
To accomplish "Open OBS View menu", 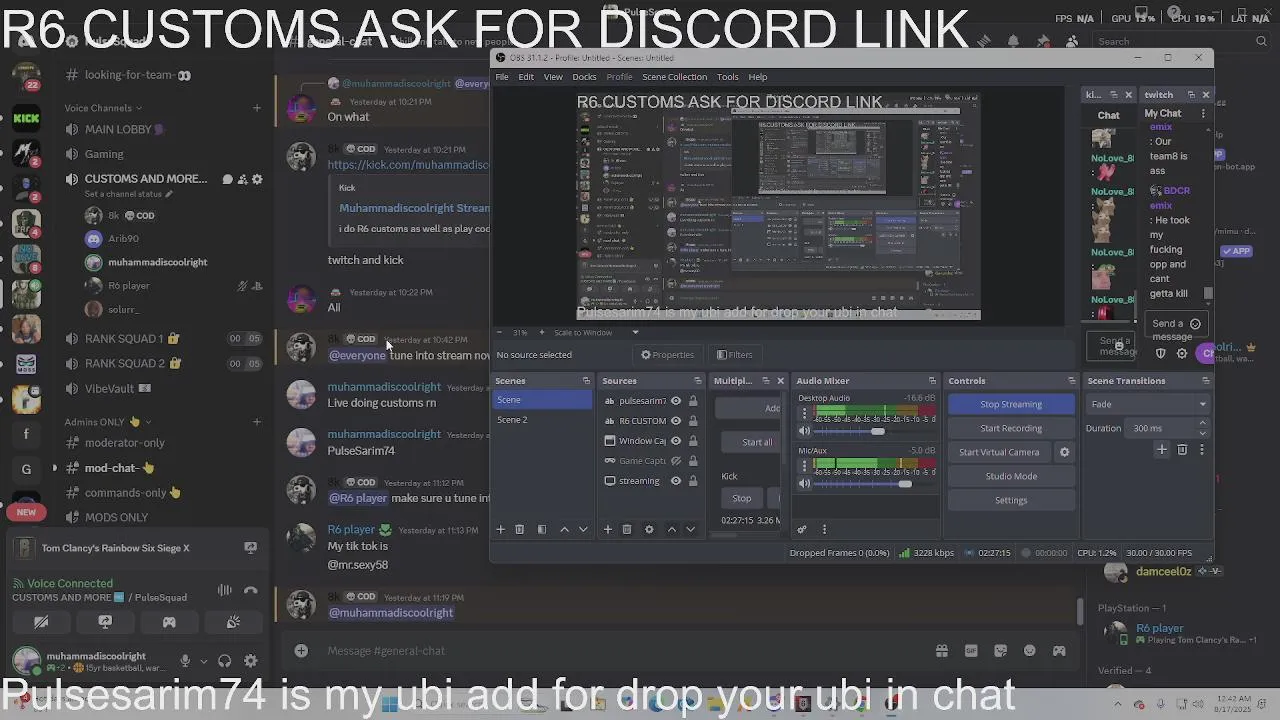I will (x=553, y=77).
